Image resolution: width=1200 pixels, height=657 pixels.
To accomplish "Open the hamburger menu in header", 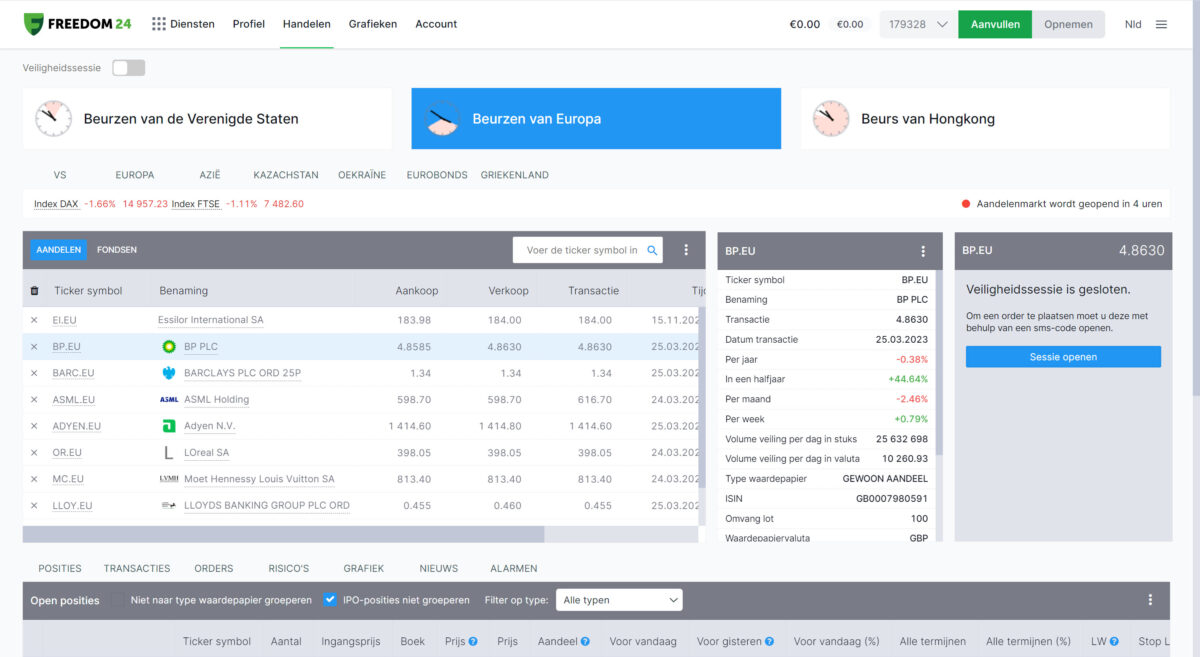I will (1161, 24).
